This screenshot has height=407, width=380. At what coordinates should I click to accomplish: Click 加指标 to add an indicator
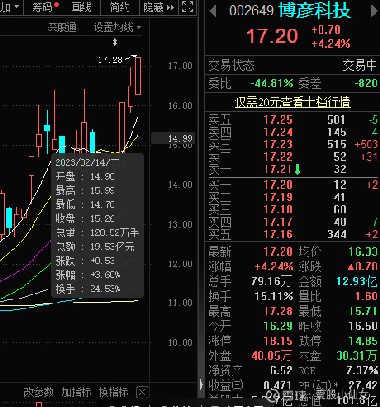[x=76, y=392]
